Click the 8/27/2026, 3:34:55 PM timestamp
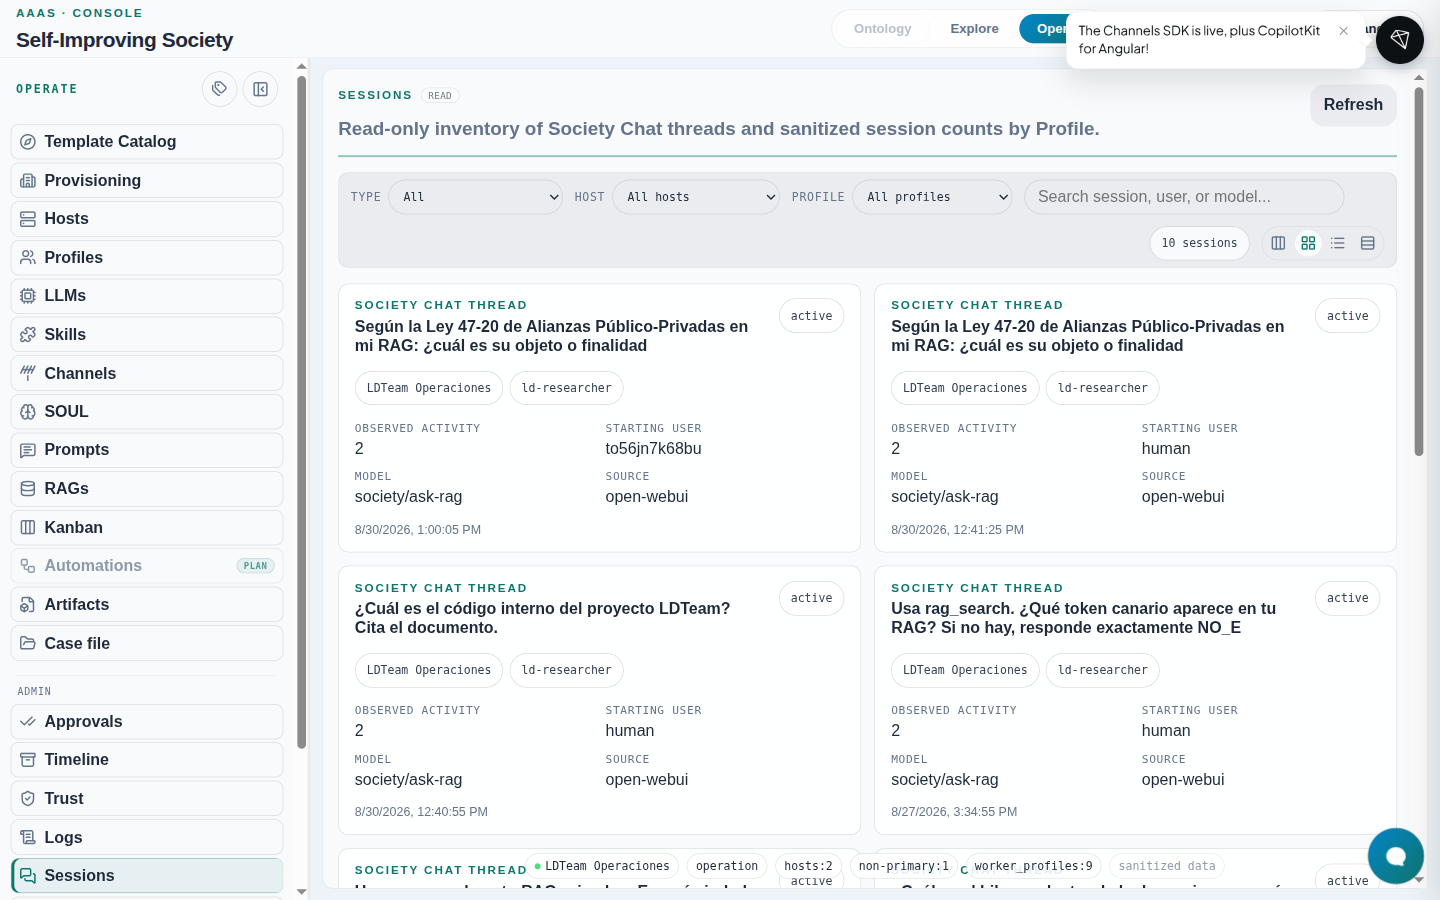1440x900 pixels. click(x=954, y=812)
